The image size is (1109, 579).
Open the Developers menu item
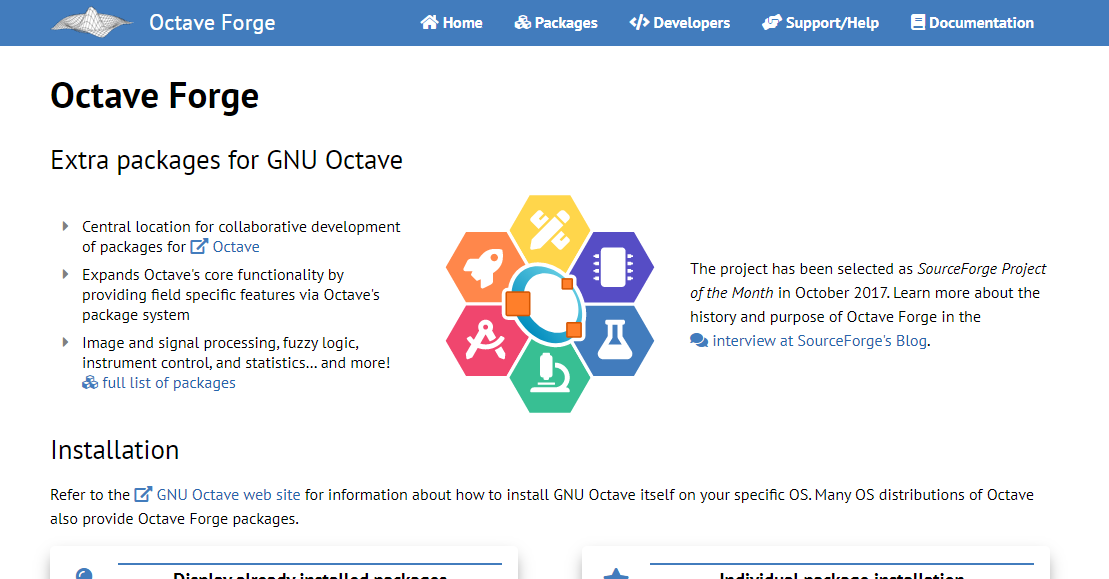(x=680, y=23)
